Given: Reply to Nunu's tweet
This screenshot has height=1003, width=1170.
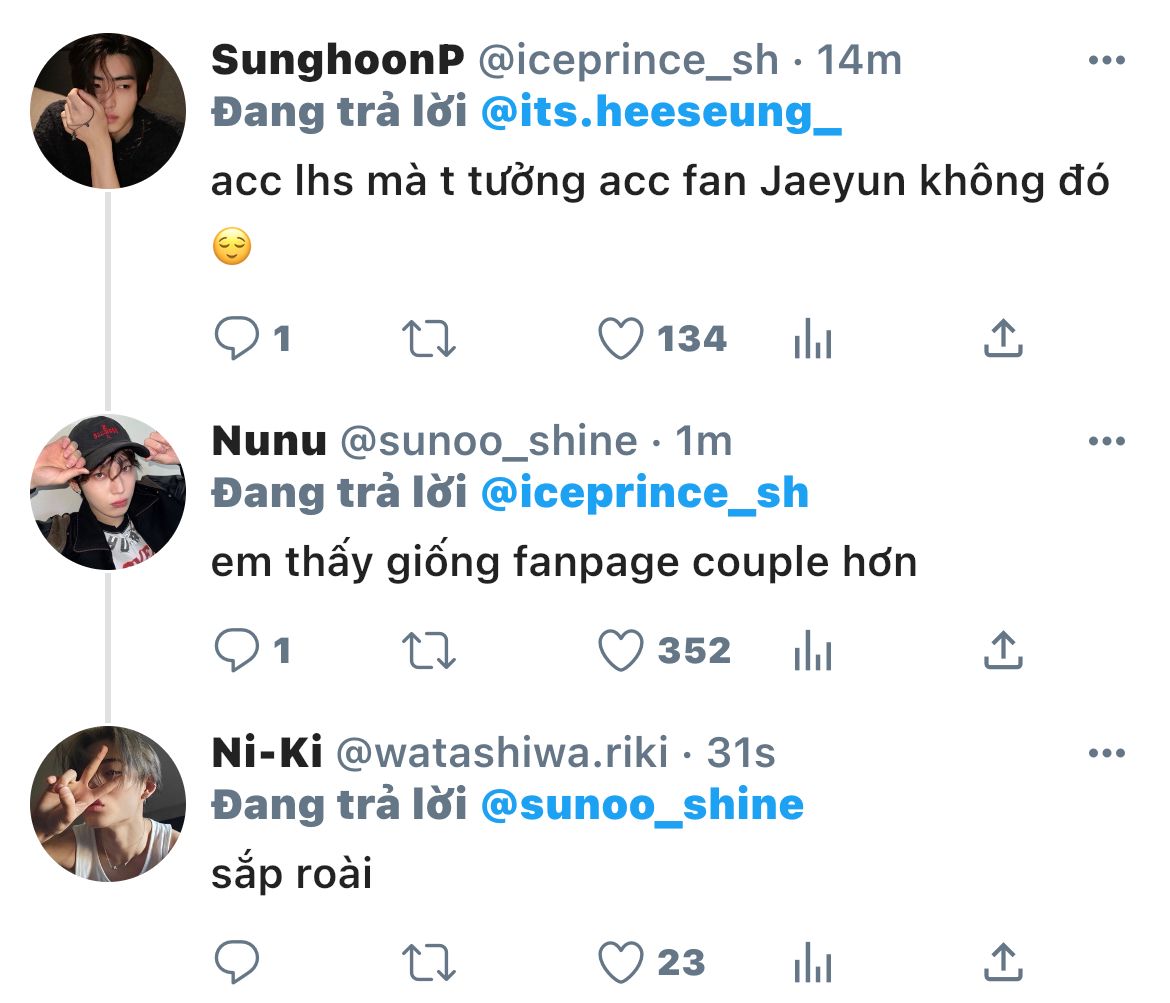Looking at the screenshot, I should pos(237,651).
